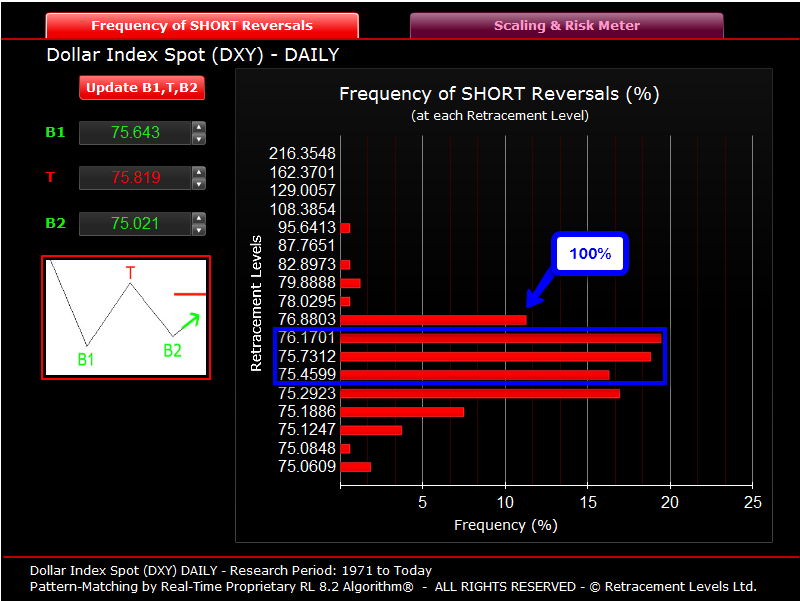
Task: Switch to Scaling & Risk Meter tab
Action: [x=566, y=26]
